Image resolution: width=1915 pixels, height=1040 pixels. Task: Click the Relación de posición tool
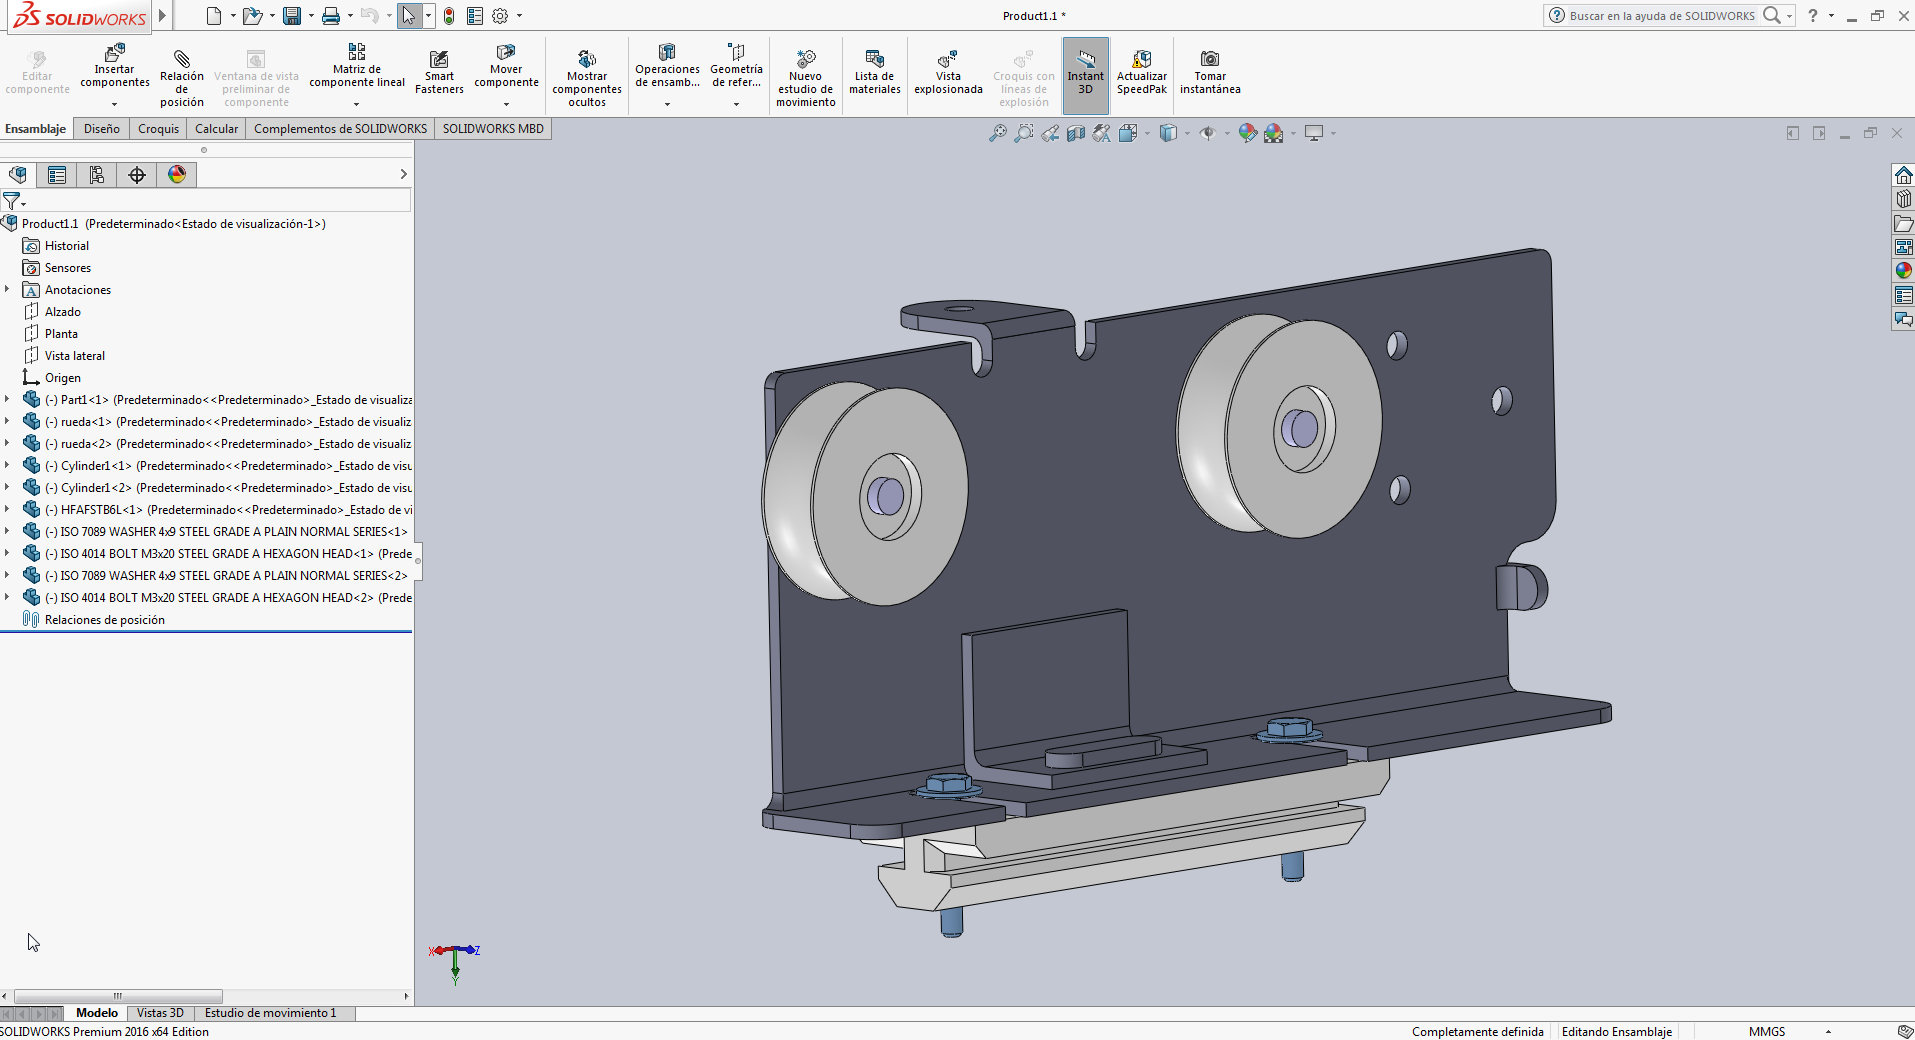pos(181,60)
